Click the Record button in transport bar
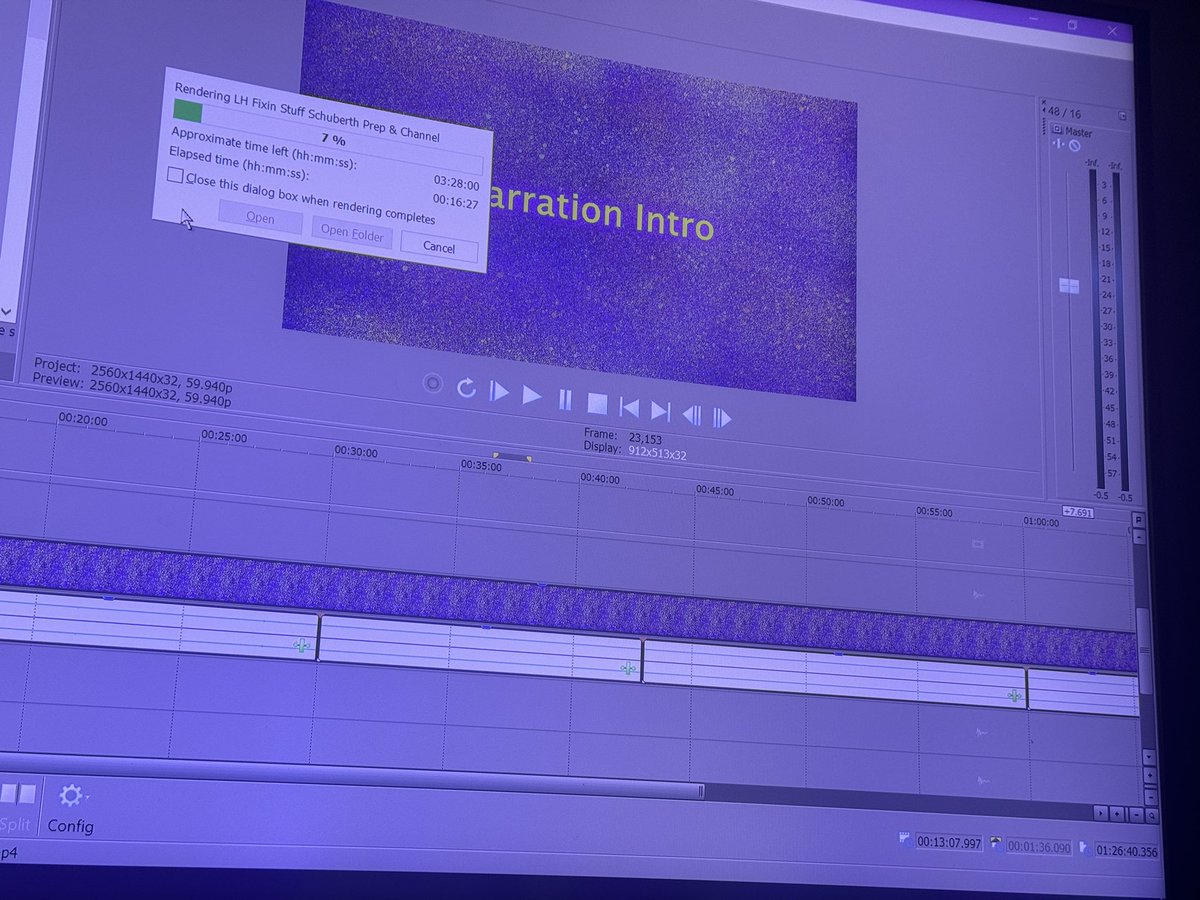The image size is (1200, 900). coord(433,384)
